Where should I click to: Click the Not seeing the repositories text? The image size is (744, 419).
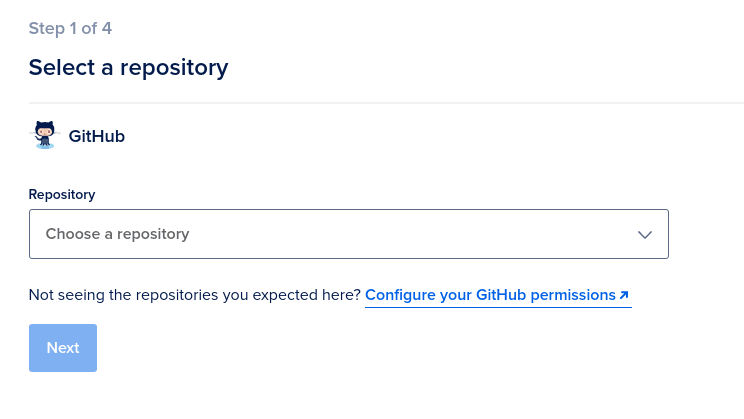pyautogui.click(x=195, y=295)
